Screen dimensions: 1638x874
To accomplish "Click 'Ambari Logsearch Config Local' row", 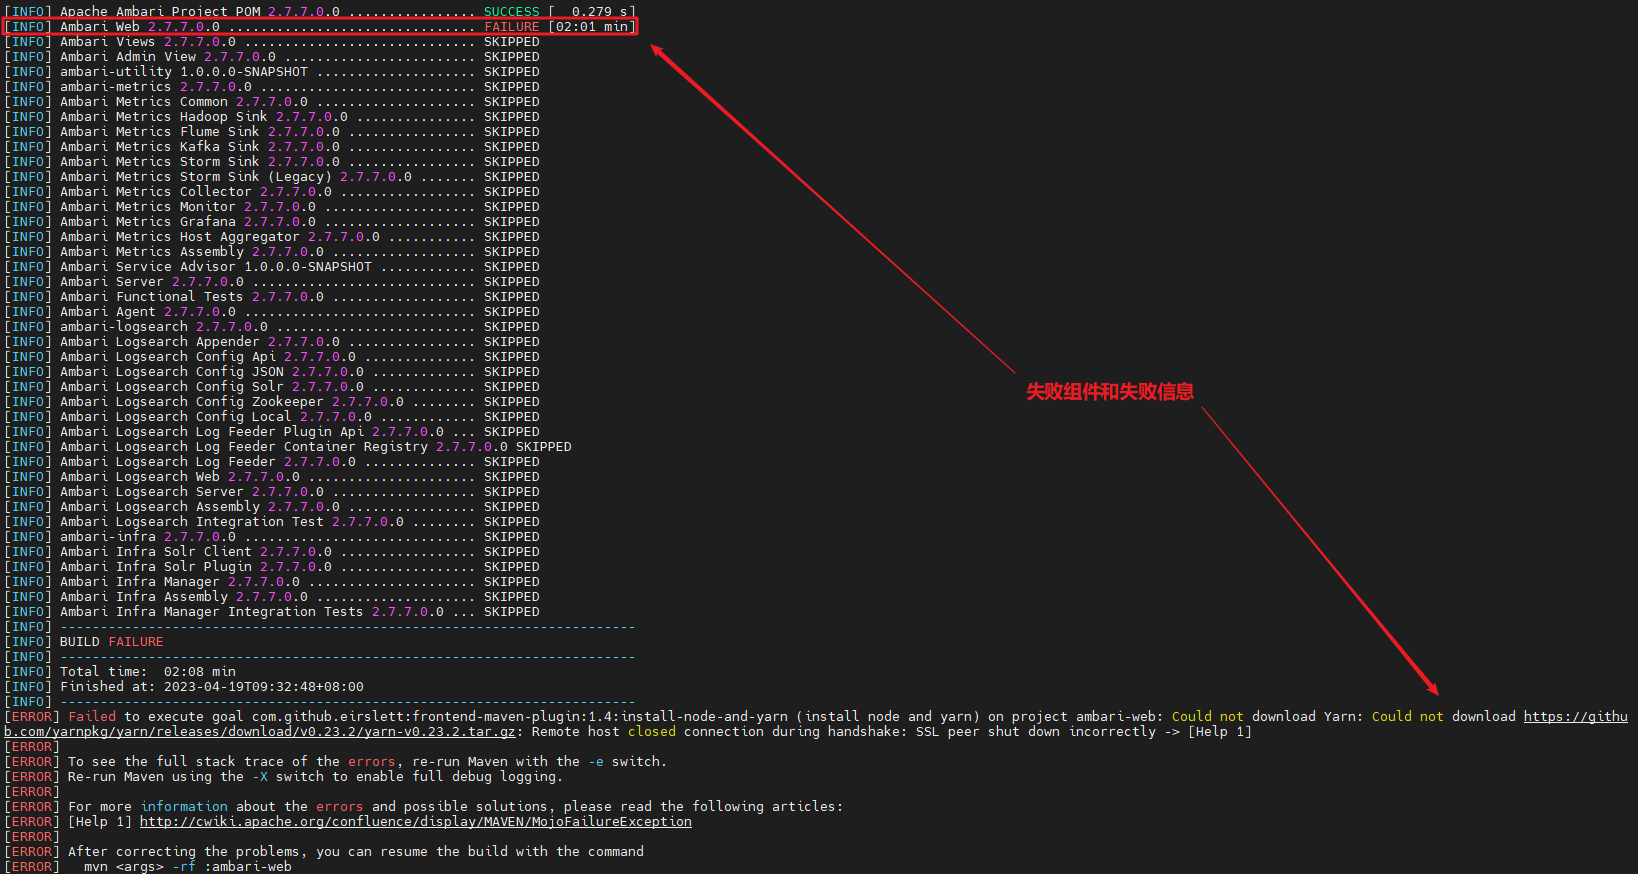I will (x=272, y=417).
